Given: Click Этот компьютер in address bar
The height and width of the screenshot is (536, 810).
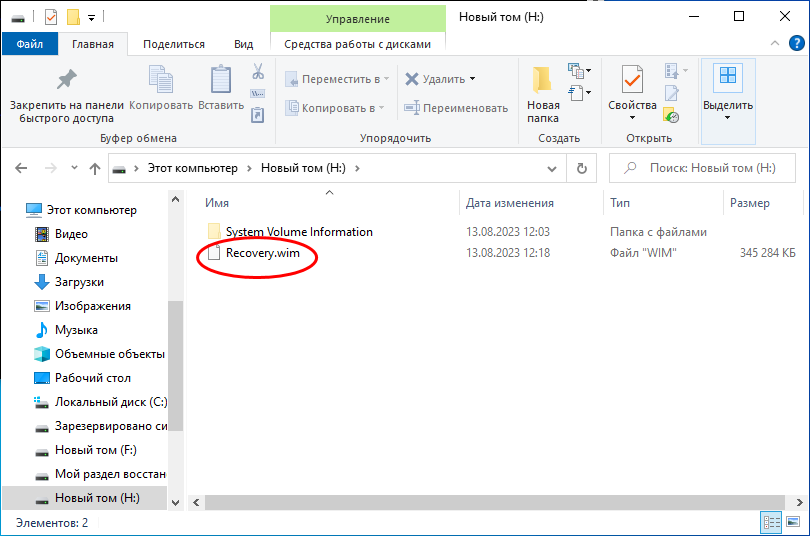Looking at the screenshot, I should point(192,168).
